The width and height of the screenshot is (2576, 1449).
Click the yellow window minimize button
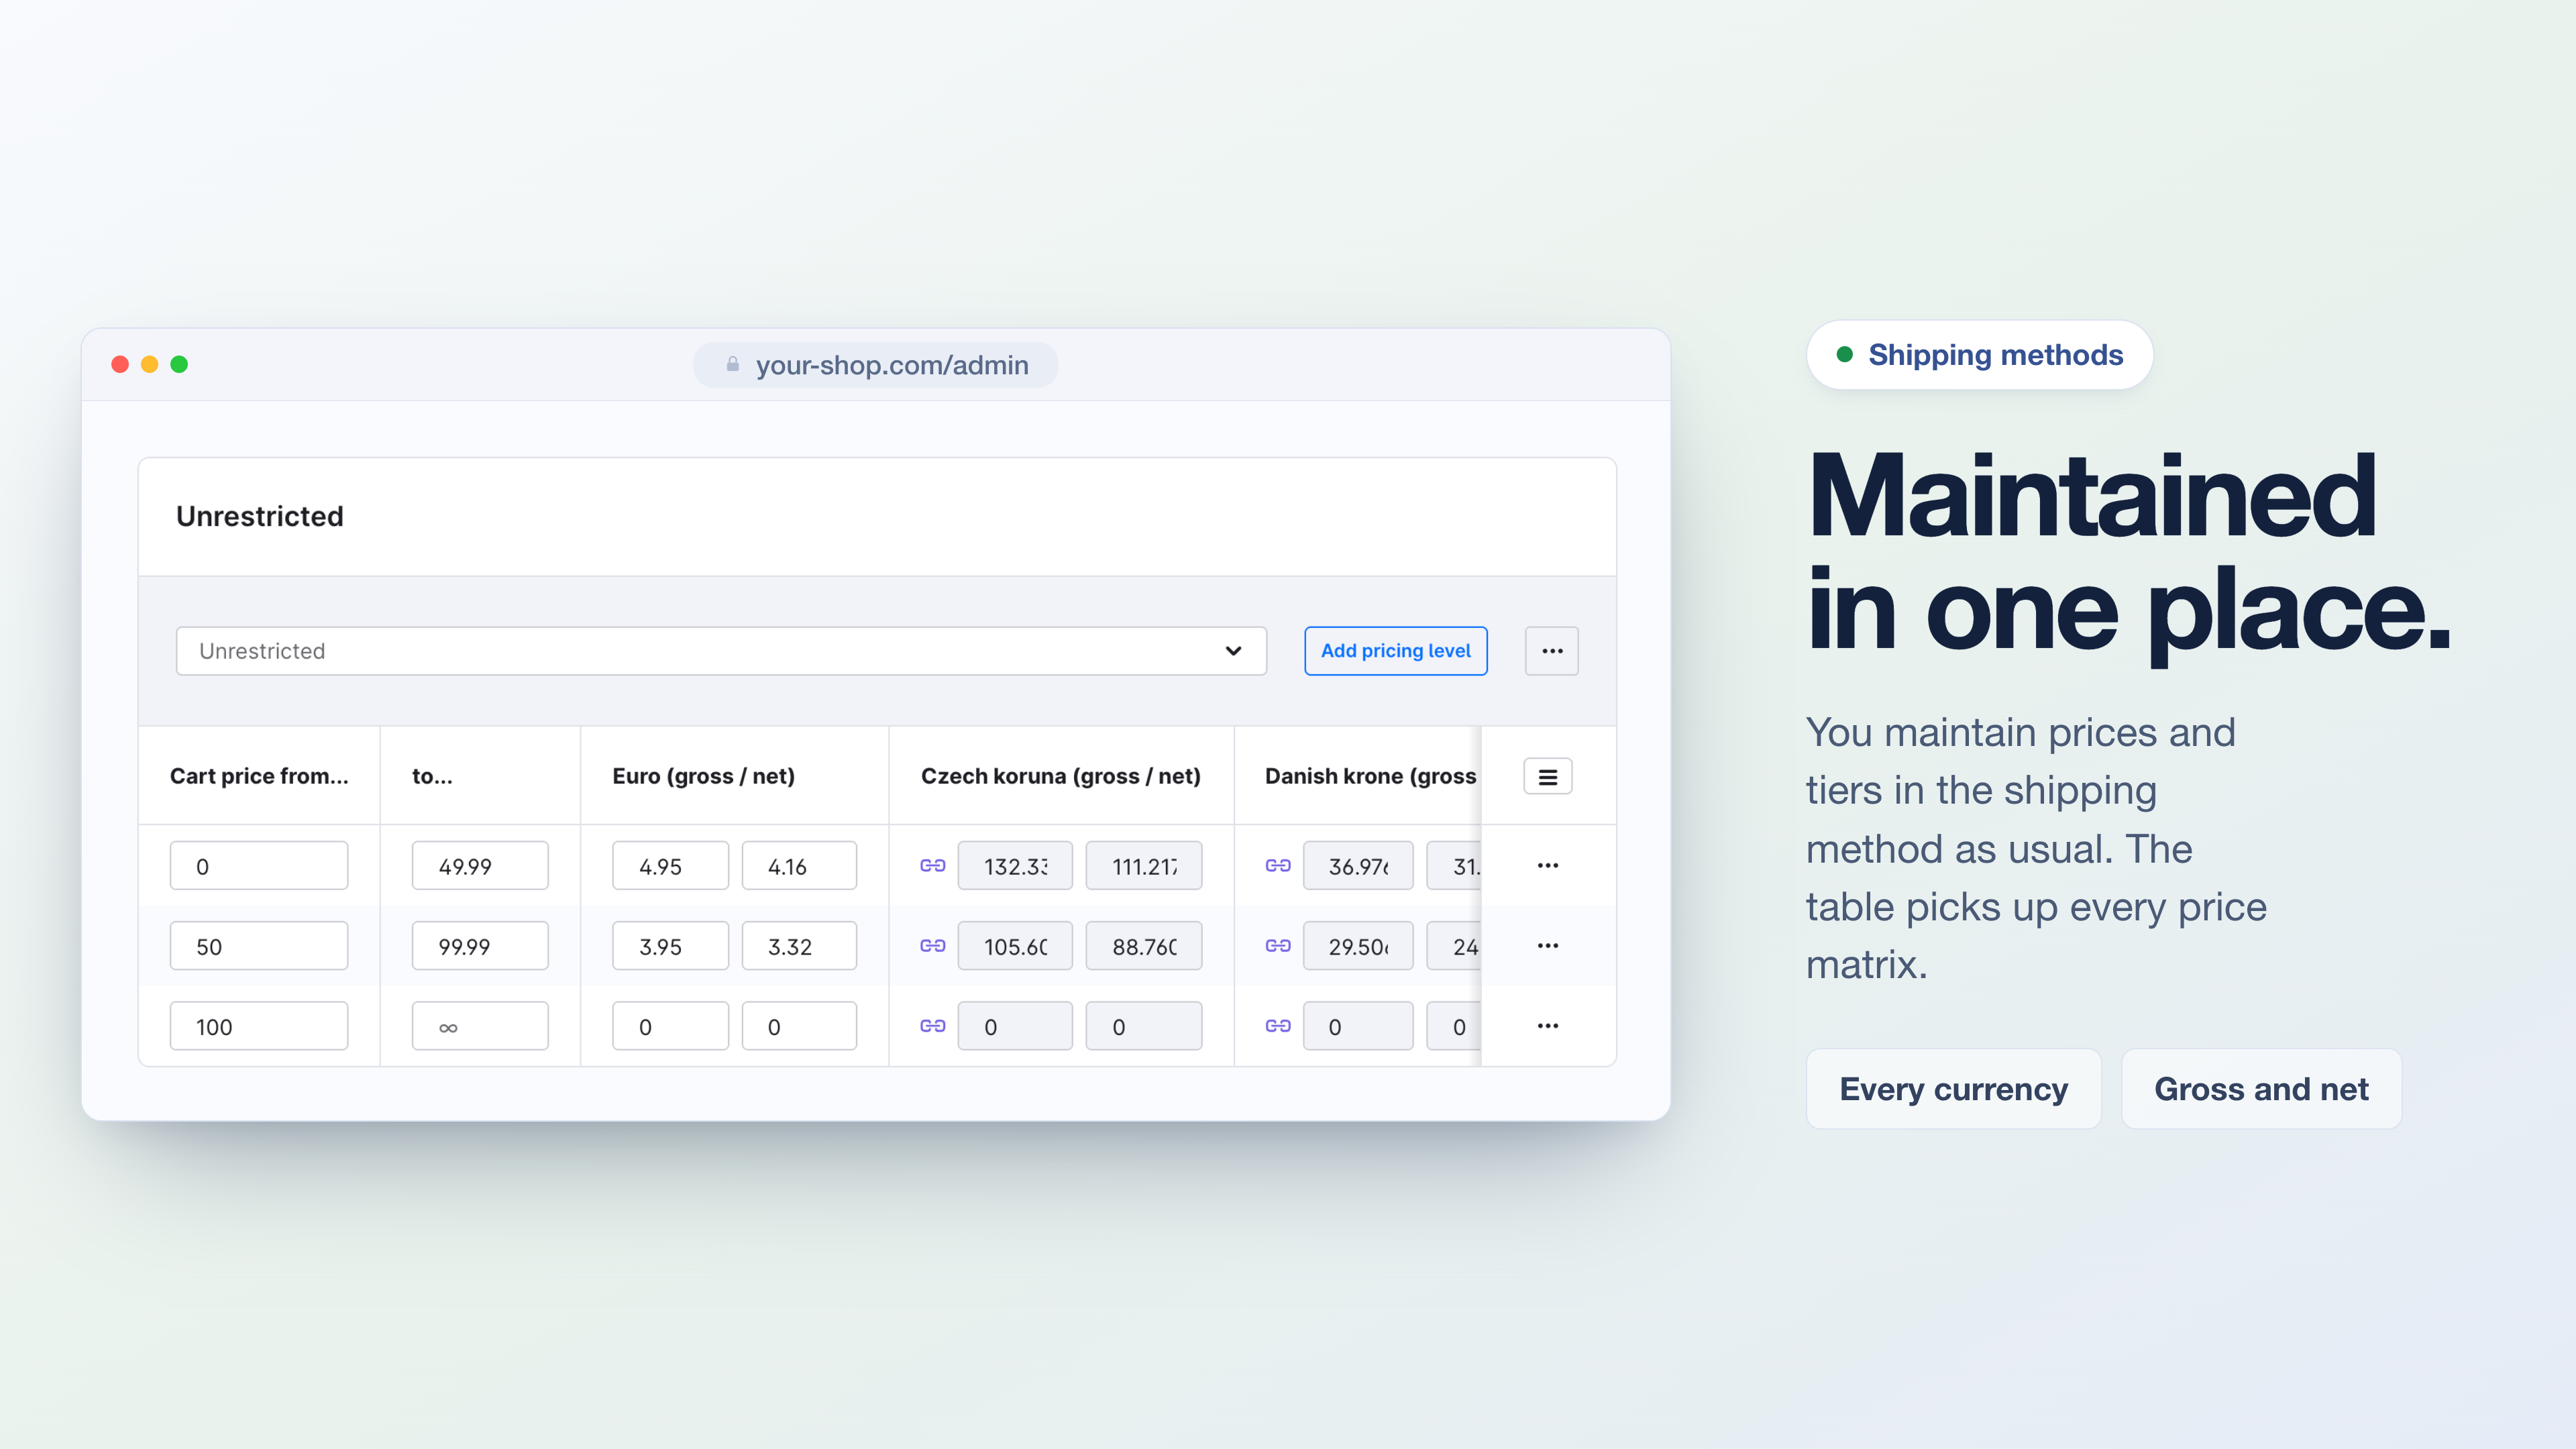pos(149,364)
